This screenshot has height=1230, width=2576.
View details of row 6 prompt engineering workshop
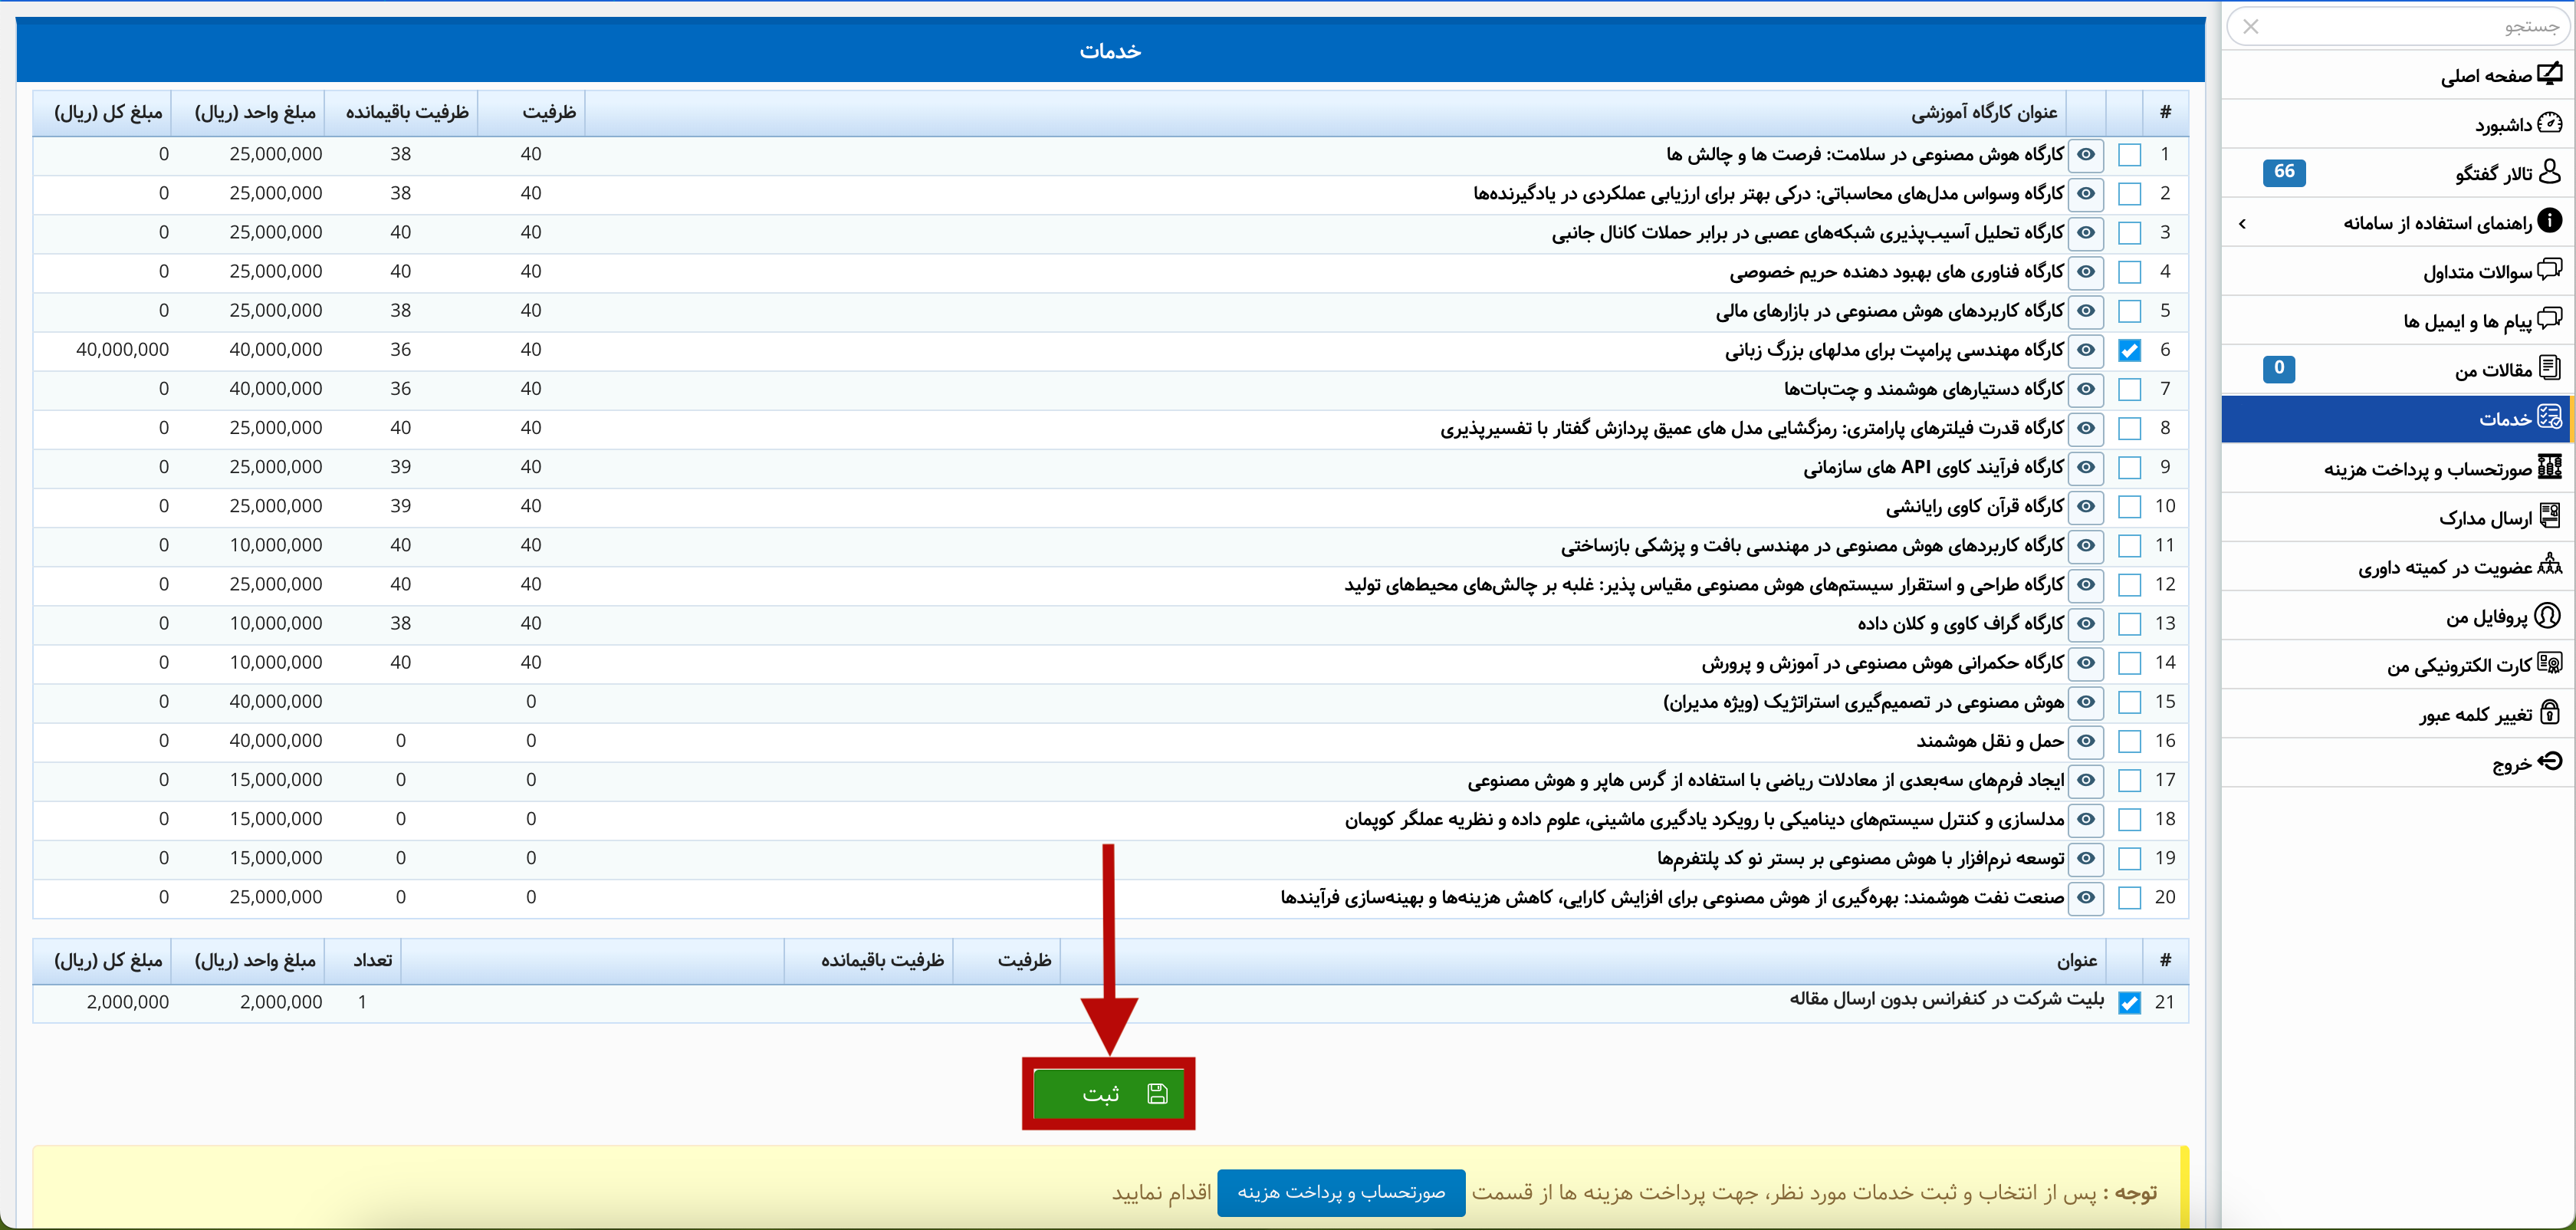[x=2086, y=350]
